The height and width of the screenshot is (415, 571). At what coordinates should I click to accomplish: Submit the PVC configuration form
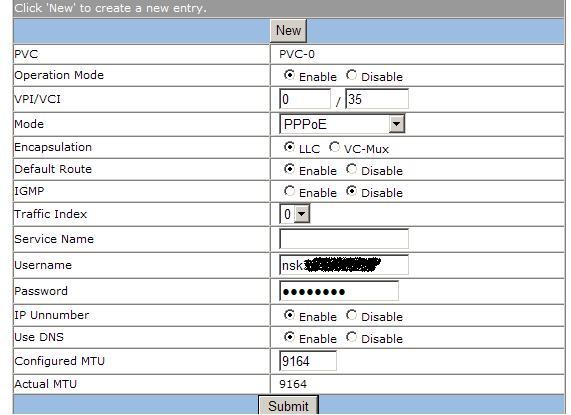coord(288,405)
